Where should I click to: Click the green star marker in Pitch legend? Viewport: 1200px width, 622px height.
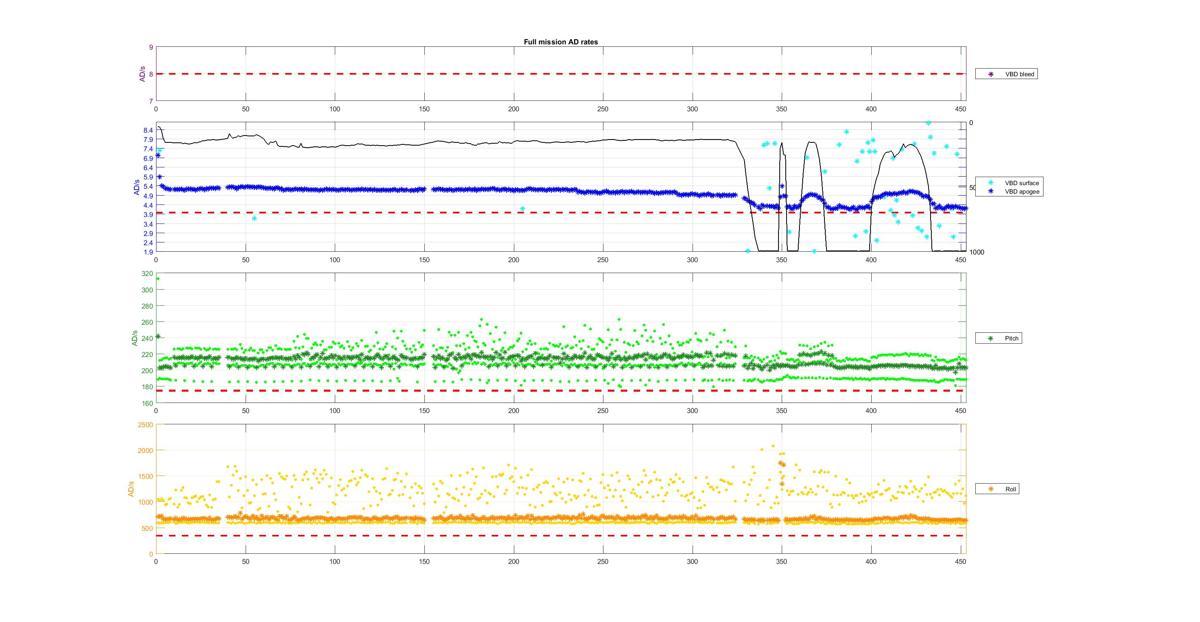pyautogui.click(x=991, y=338)
